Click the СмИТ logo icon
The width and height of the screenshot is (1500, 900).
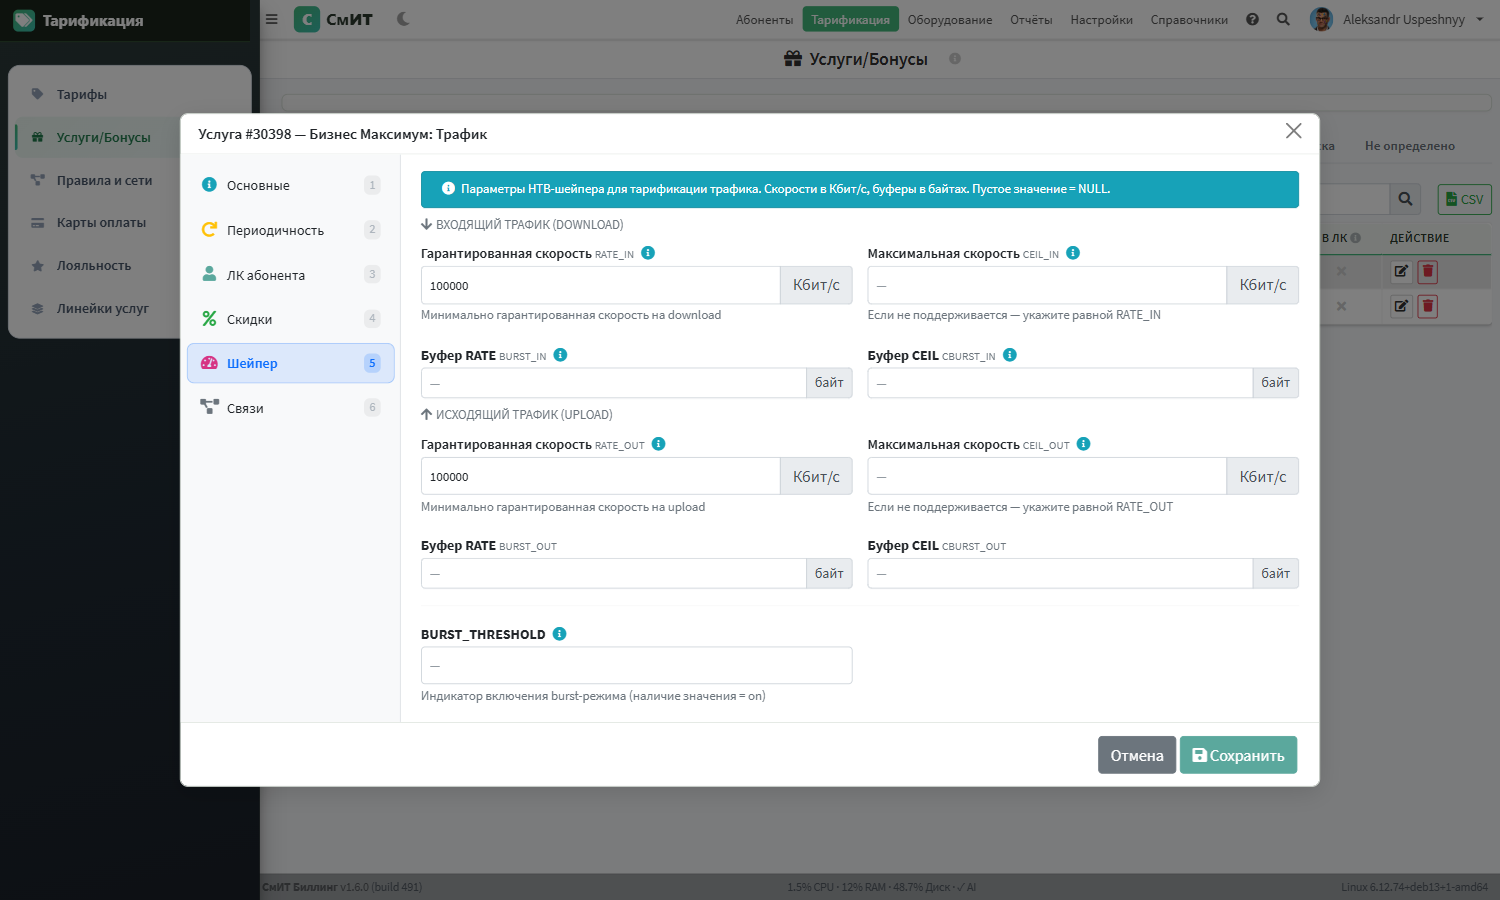(307, 19)
